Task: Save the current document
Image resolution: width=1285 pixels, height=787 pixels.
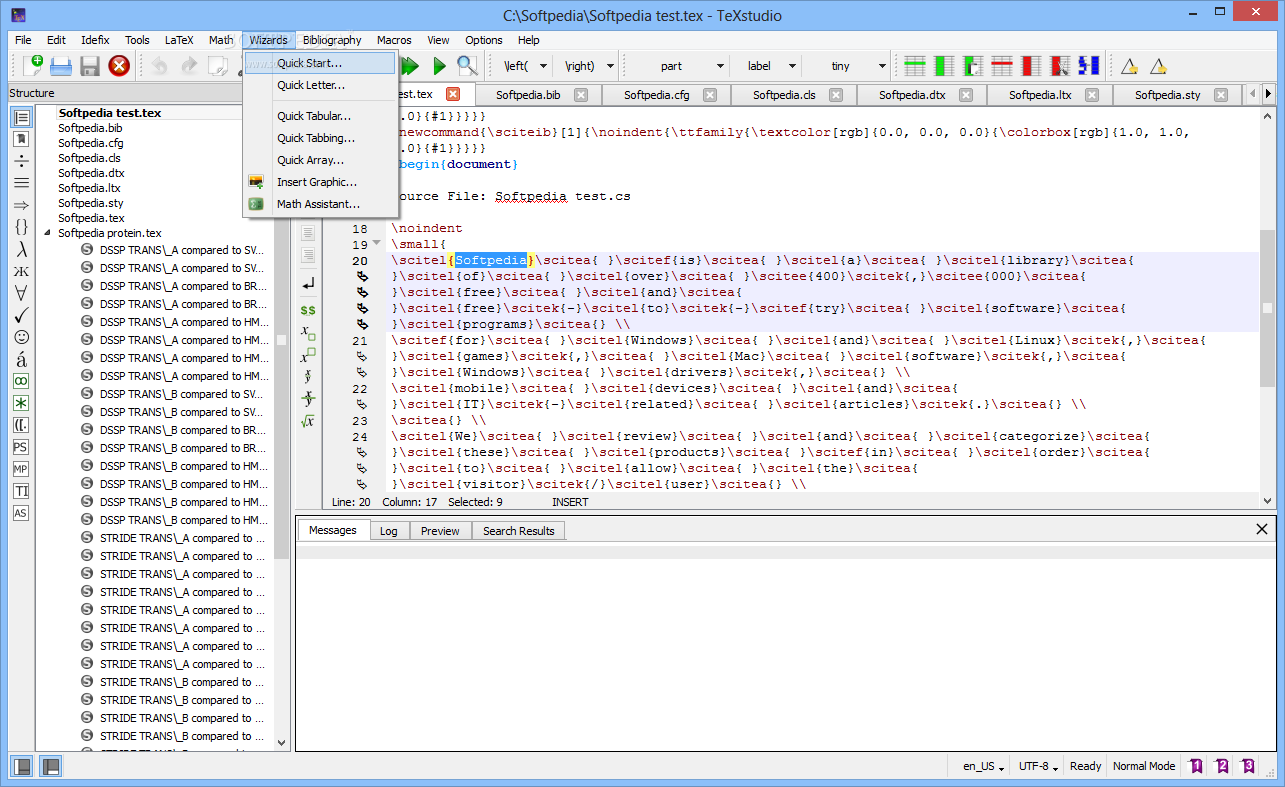Action: tap(90, 66)
